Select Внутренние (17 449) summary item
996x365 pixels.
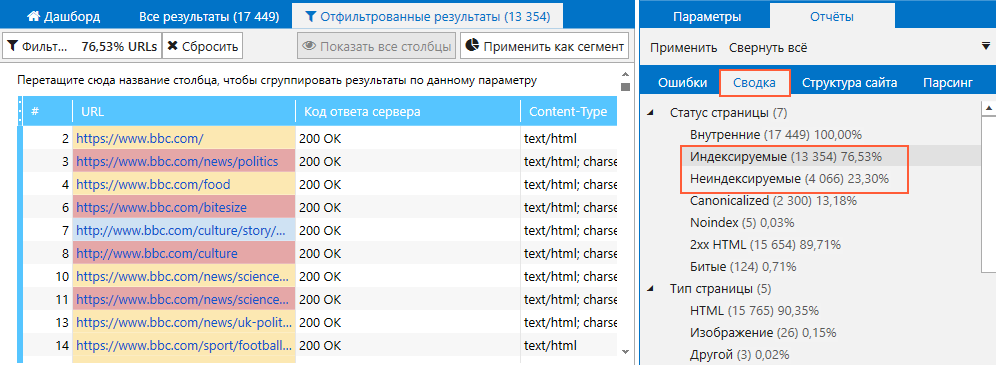click(x=775, y=135)
